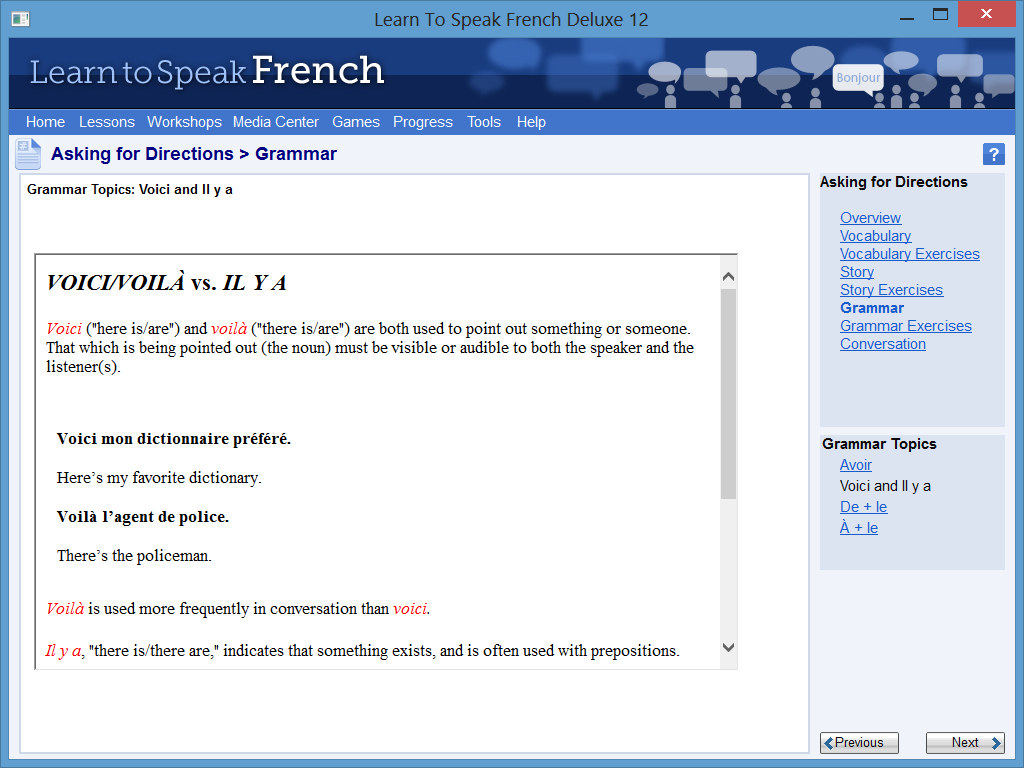
Task: Click the vertical scrollbar thumb in the grammar box
Action: coord(729,394)
